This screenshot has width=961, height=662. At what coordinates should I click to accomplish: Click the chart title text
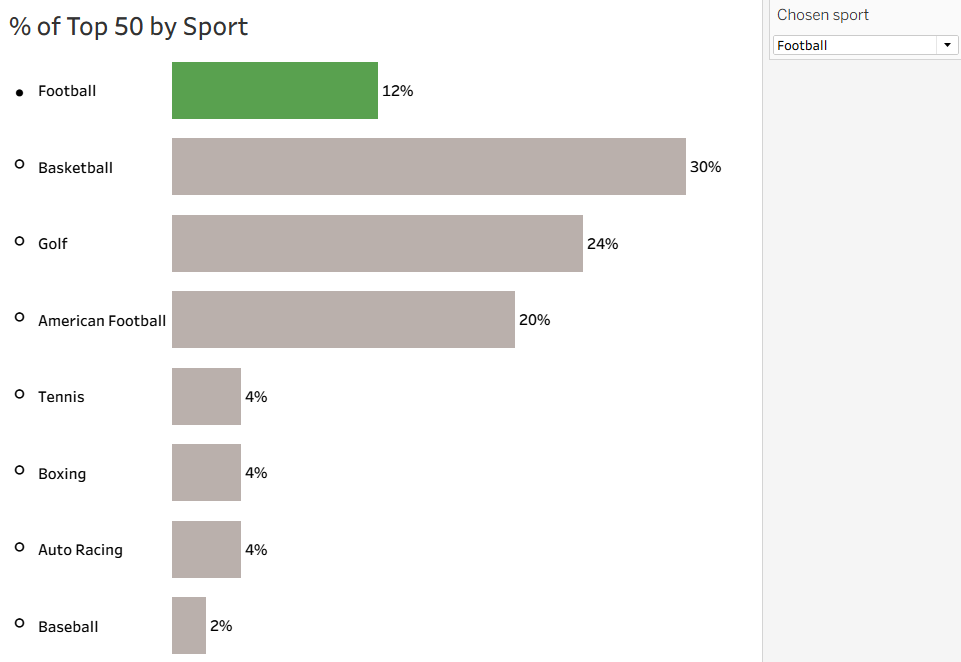[x=129, y=27]
